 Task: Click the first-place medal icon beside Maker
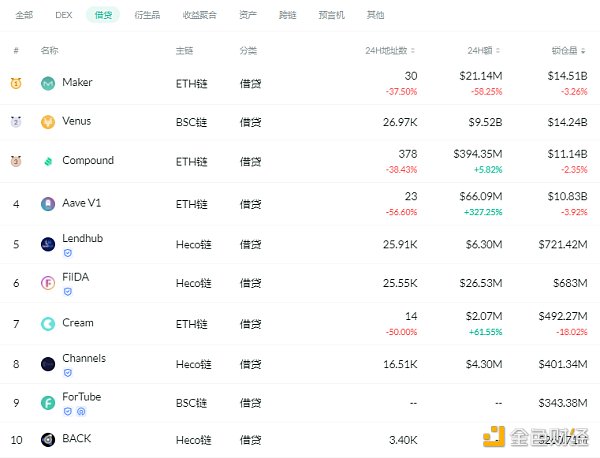coord(16,84)
